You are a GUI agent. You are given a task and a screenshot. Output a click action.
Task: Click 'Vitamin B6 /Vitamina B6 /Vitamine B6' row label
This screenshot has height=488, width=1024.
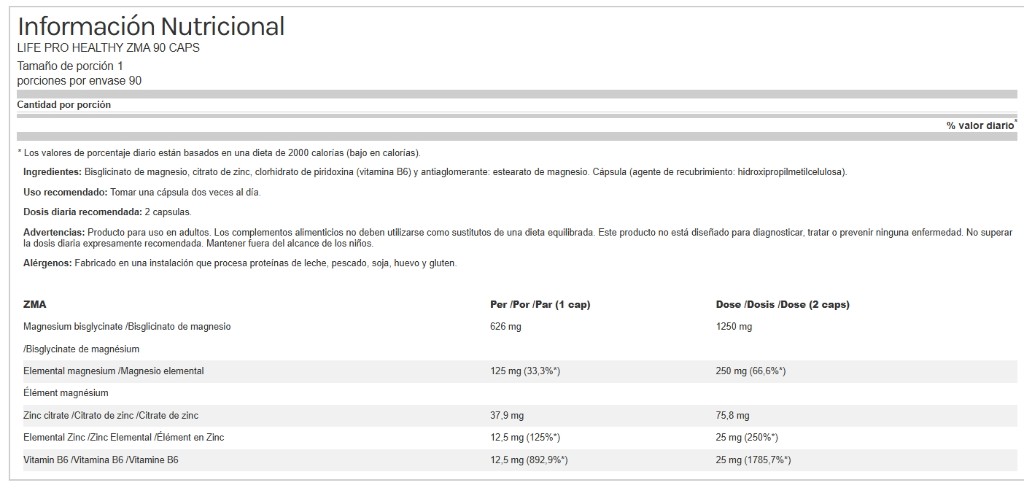click(x=101, y=460)
